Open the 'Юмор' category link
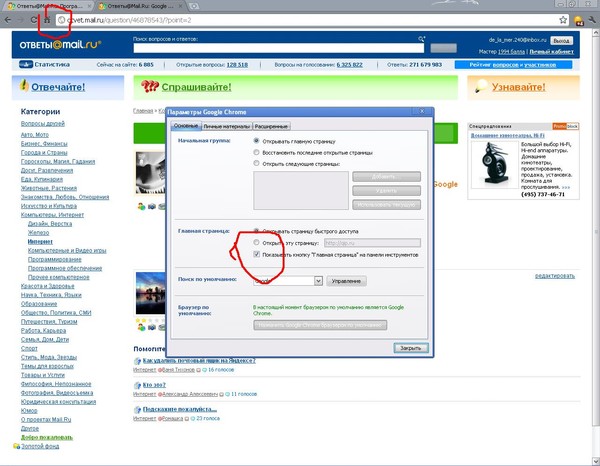Viewport: 600px width, 466px height. (29, 411)
